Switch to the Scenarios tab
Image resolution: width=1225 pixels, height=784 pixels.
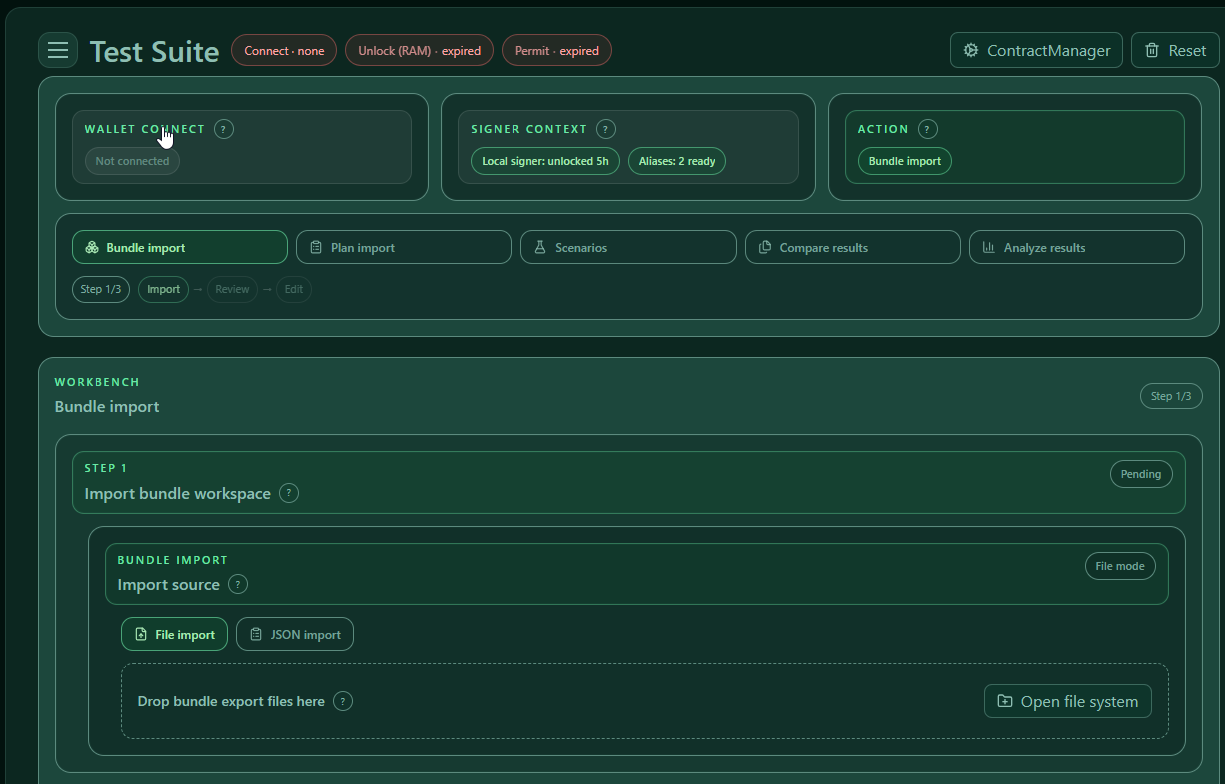[x=628, y=247]
